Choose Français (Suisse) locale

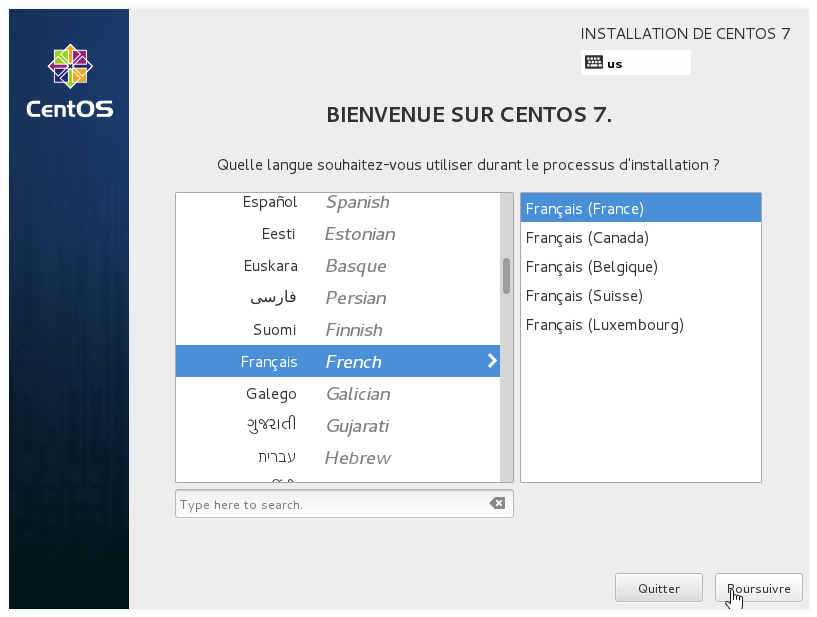(x=641, y=296)
